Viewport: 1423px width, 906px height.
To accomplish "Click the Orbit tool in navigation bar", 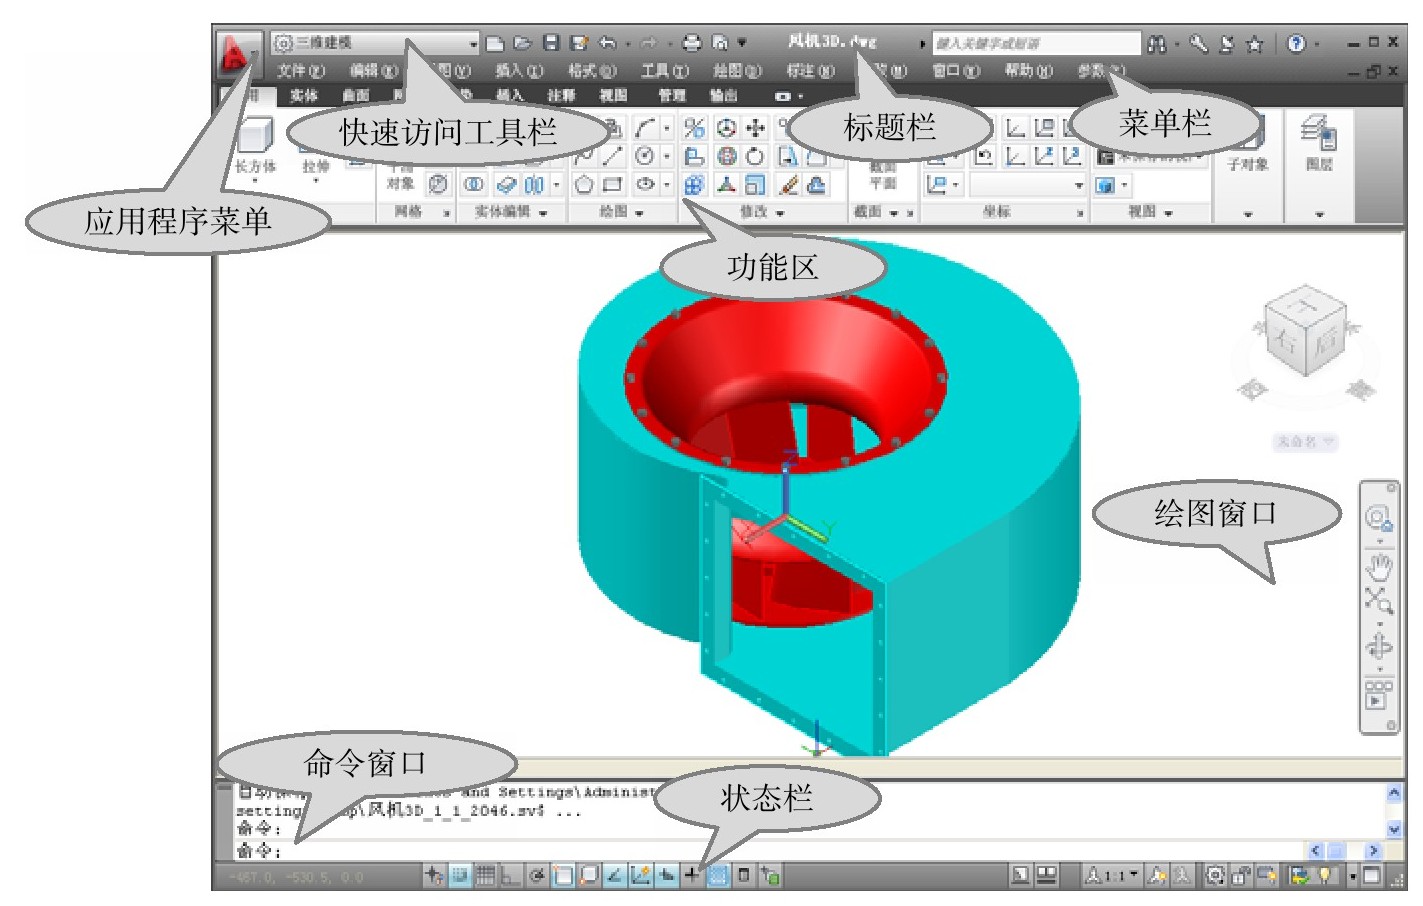I will (1379, 646).
